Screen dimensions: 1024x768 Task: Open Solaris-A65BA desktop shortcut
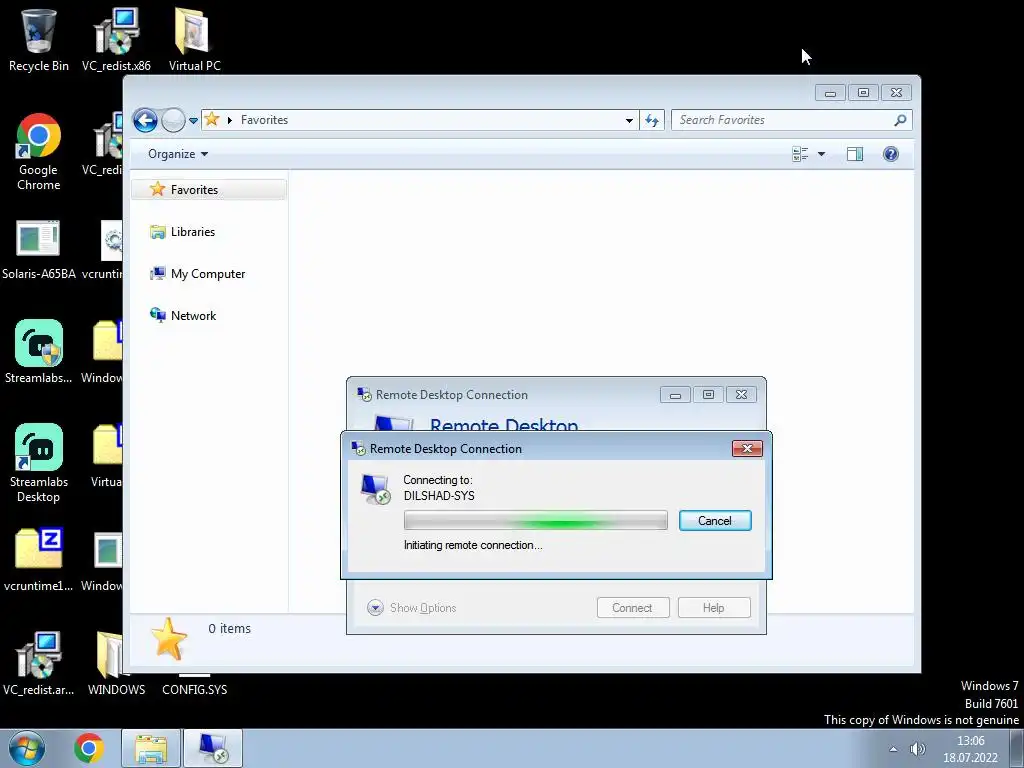[39, 250]
